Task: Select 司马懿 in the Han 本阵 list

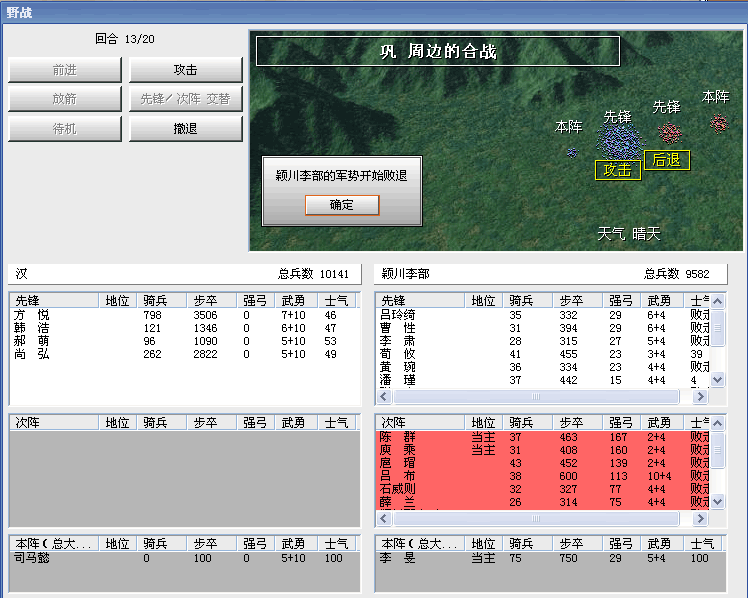Action: [x=32, y=558]
